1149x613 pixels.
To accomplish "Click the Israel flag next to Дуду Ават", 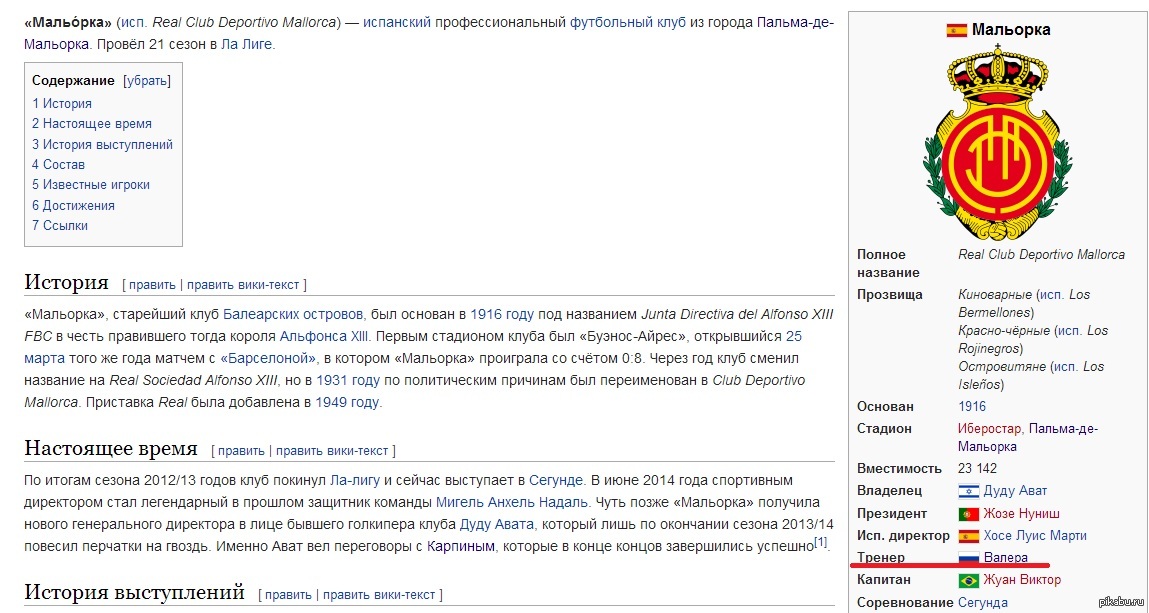I will pos(968,491).
